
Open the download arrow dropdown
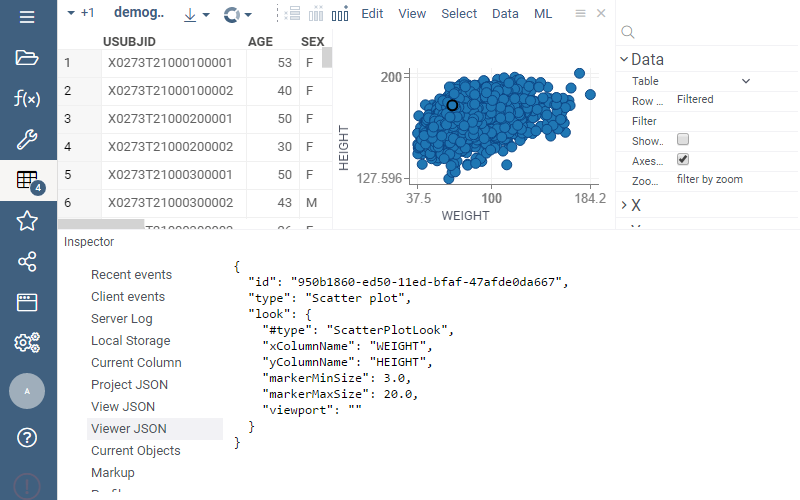pos(196,14)
